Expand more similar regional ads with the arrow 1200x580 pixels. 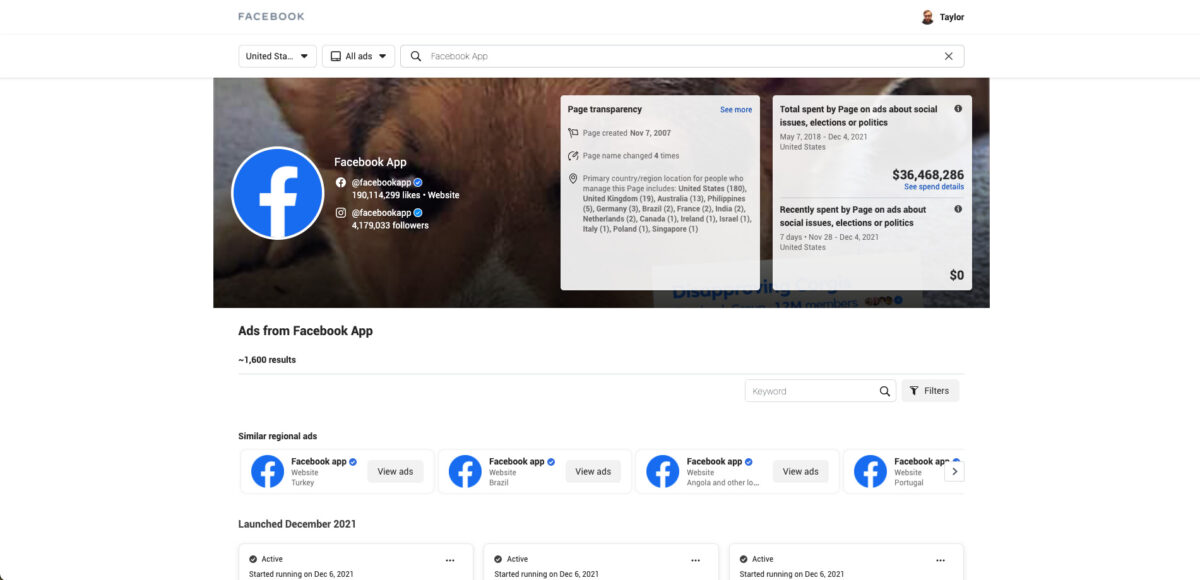coord(955,470)
